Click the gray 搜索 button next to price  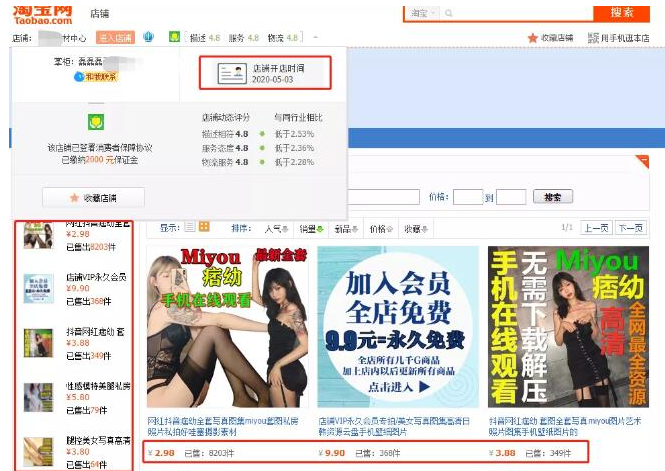click(x=553, y=197)
